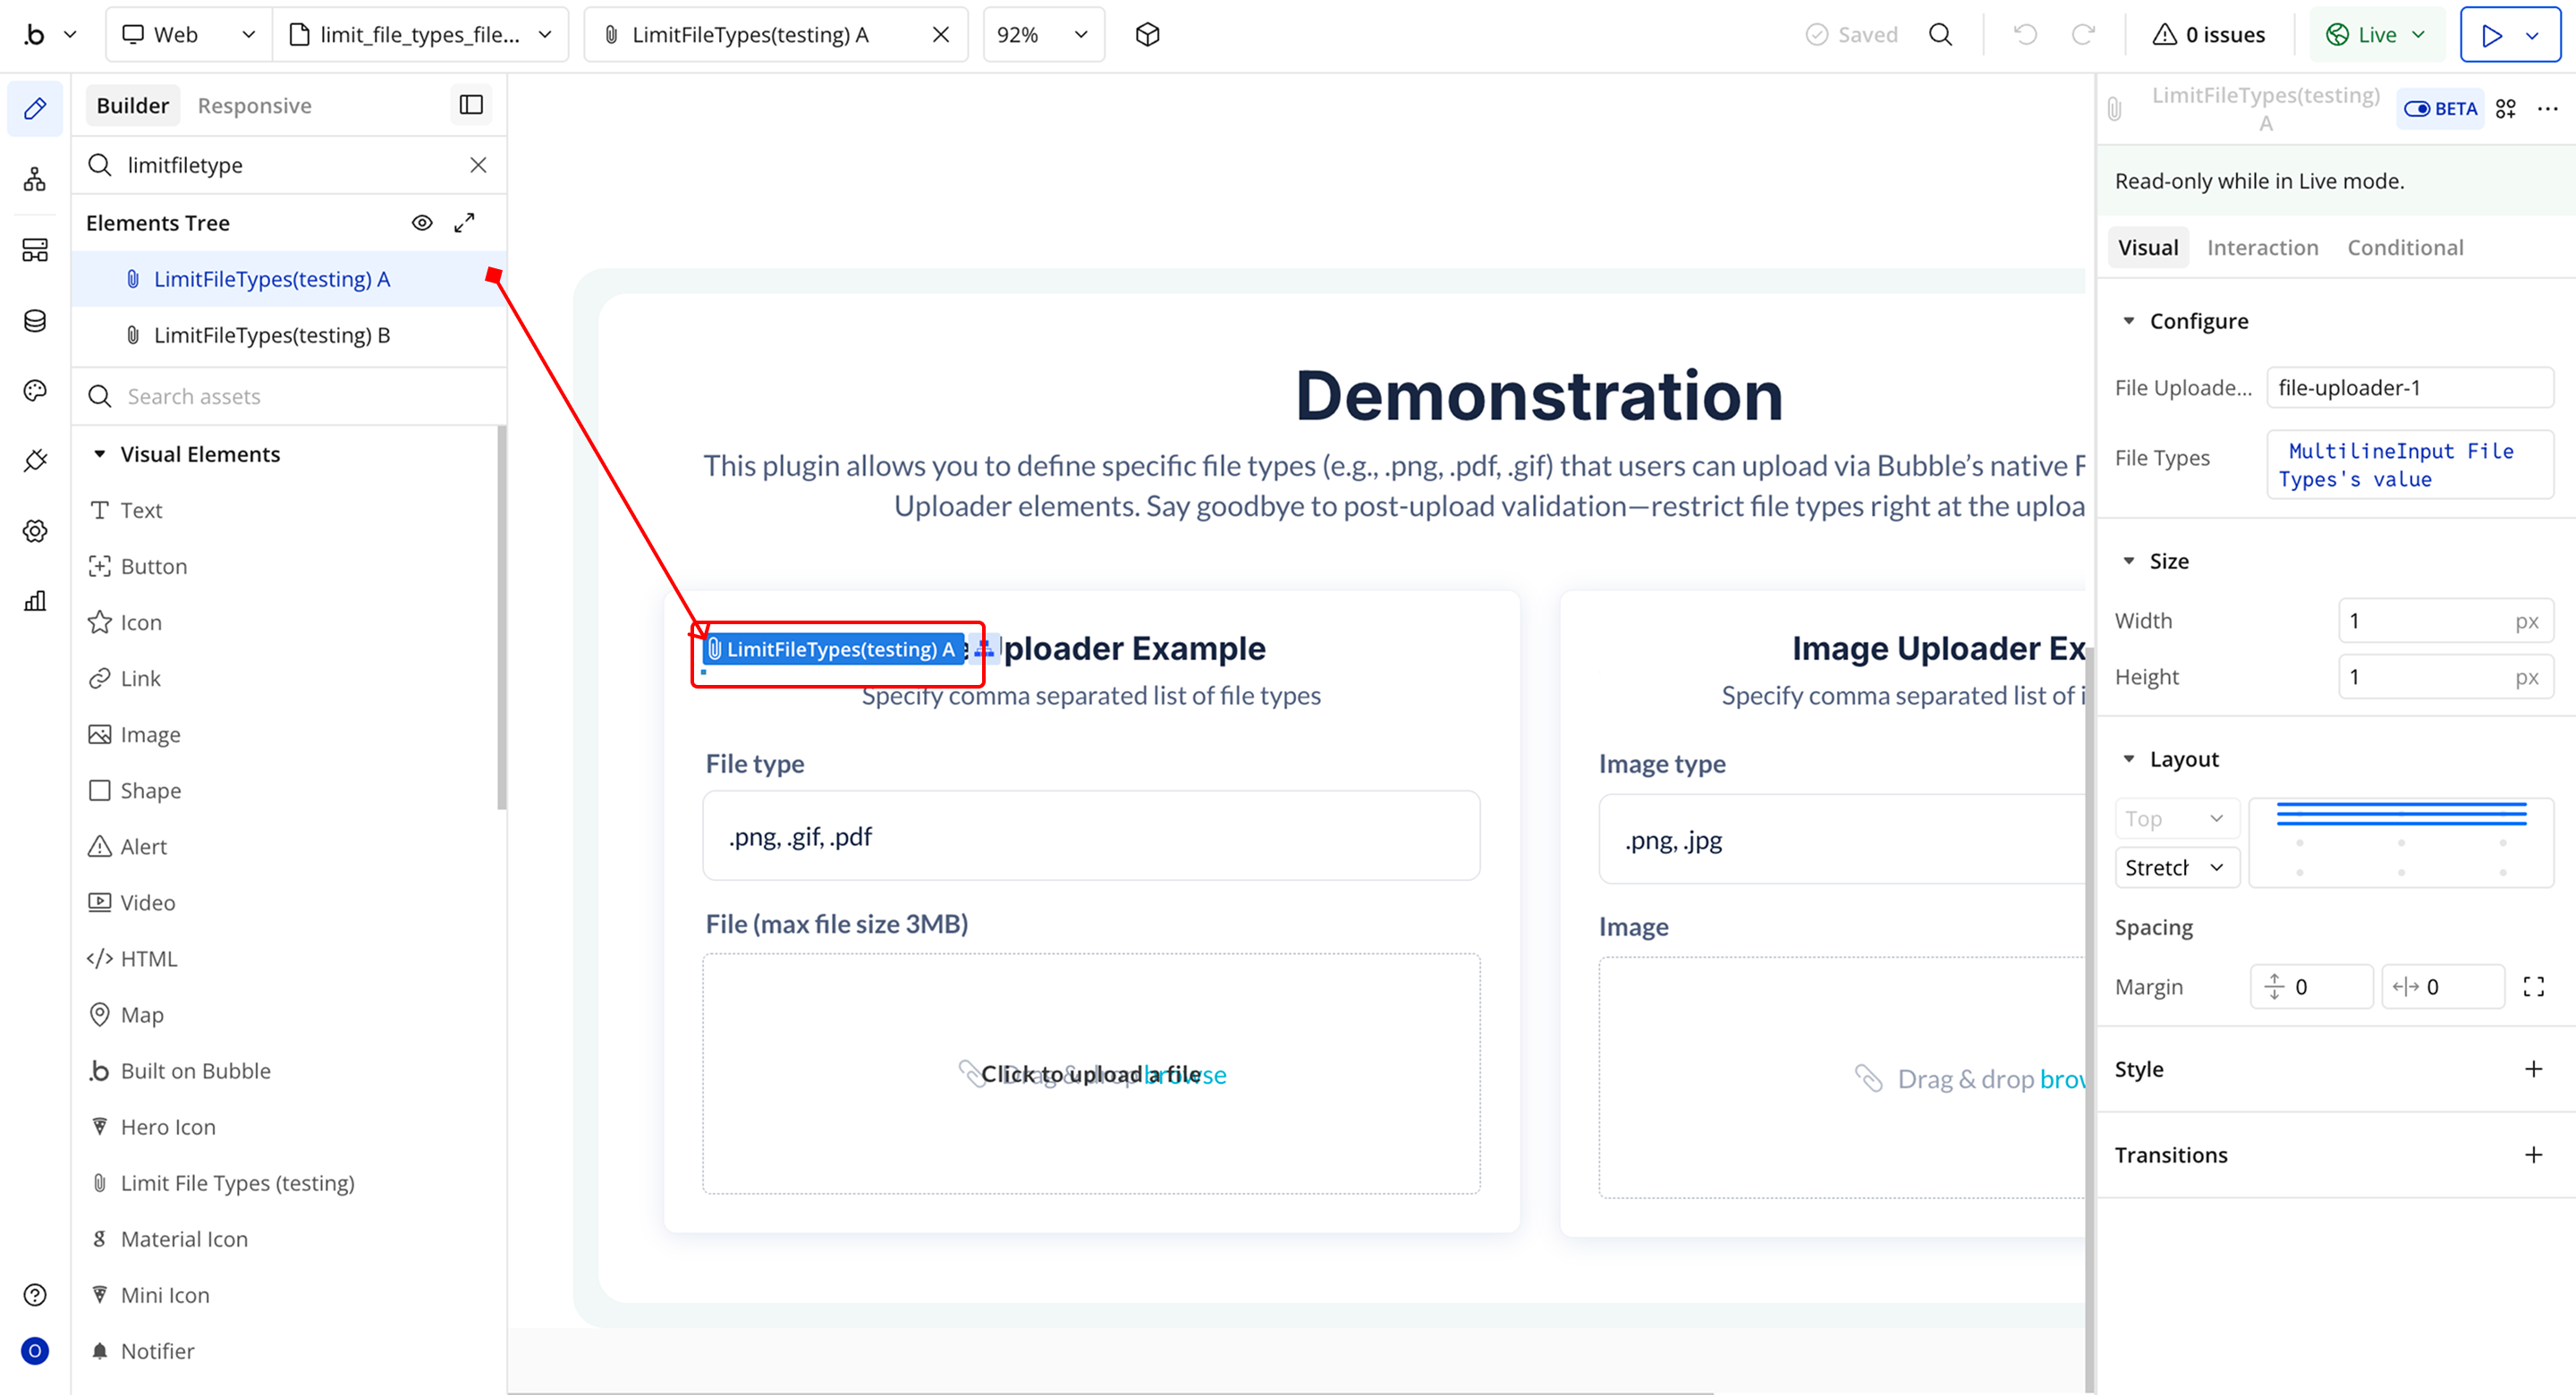Select LimitFileTypes(testing) B in tree

coord(271,335)
